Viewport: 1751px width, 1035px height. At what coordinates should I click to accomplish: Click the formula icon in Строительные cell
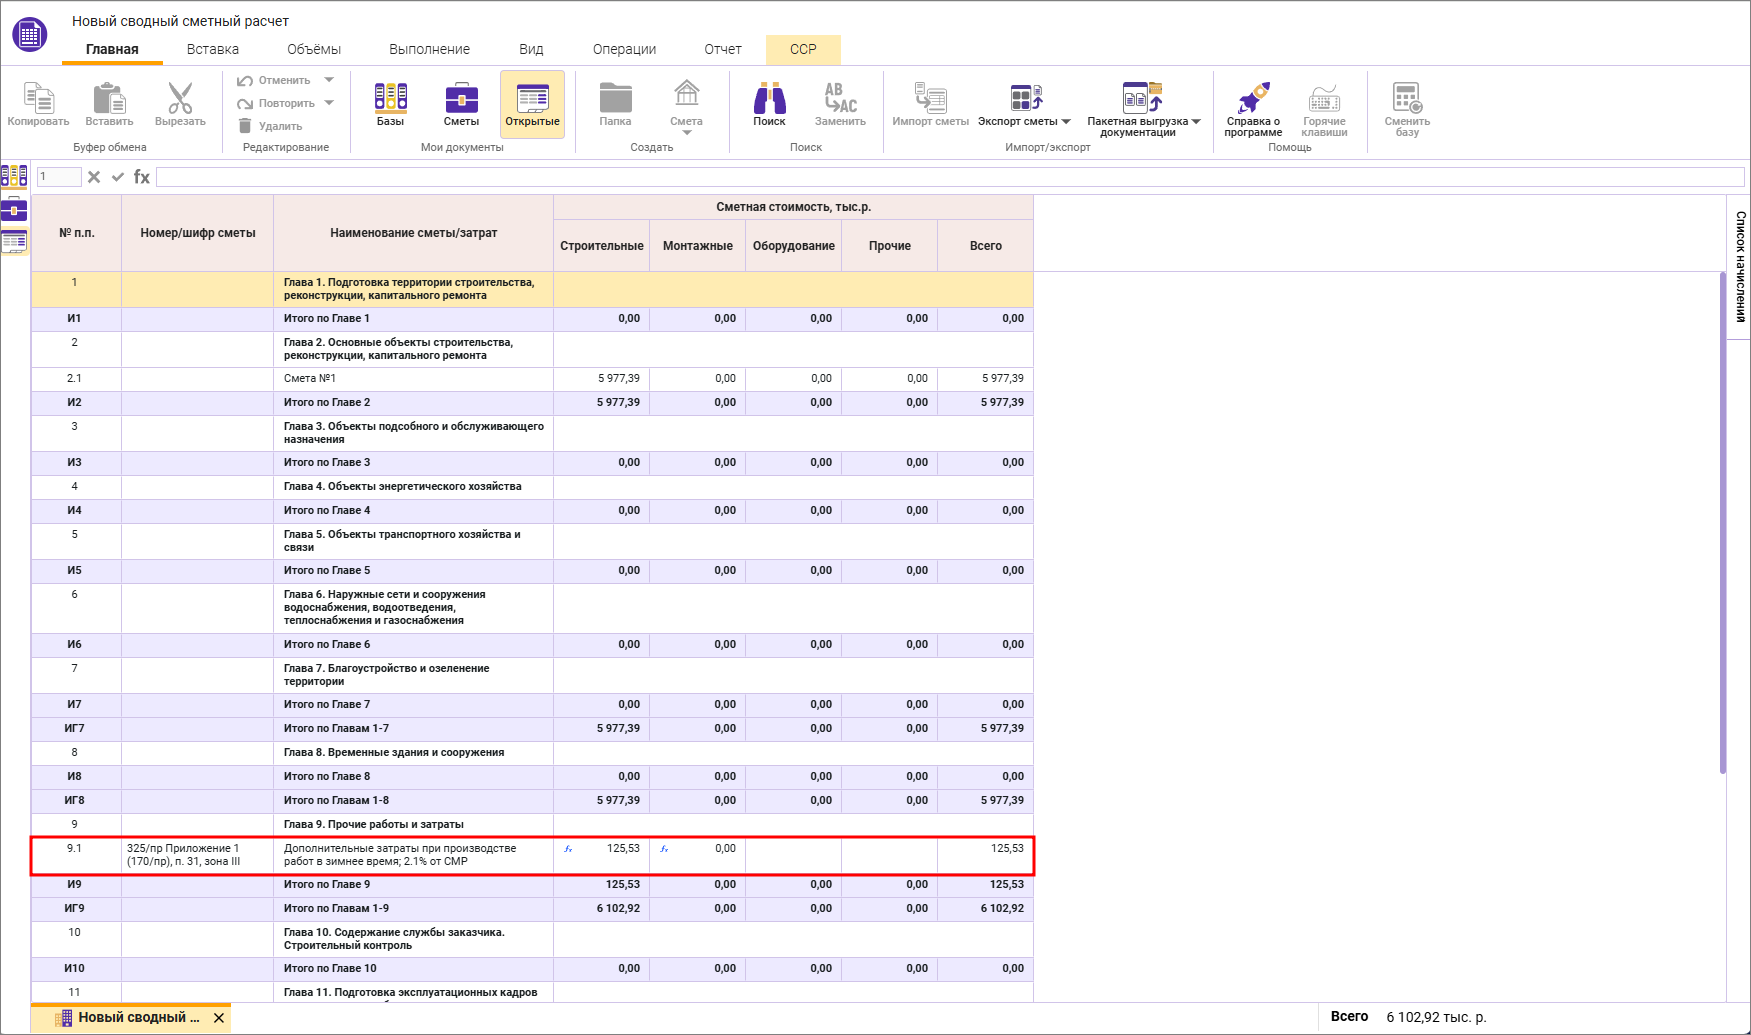568,849
